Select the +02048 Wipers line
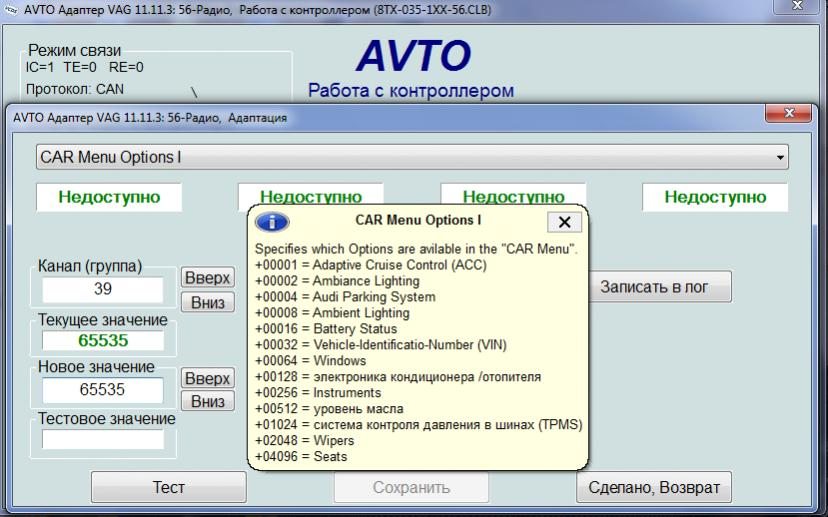This screenshot has width=828, height=517. [304, 440]
